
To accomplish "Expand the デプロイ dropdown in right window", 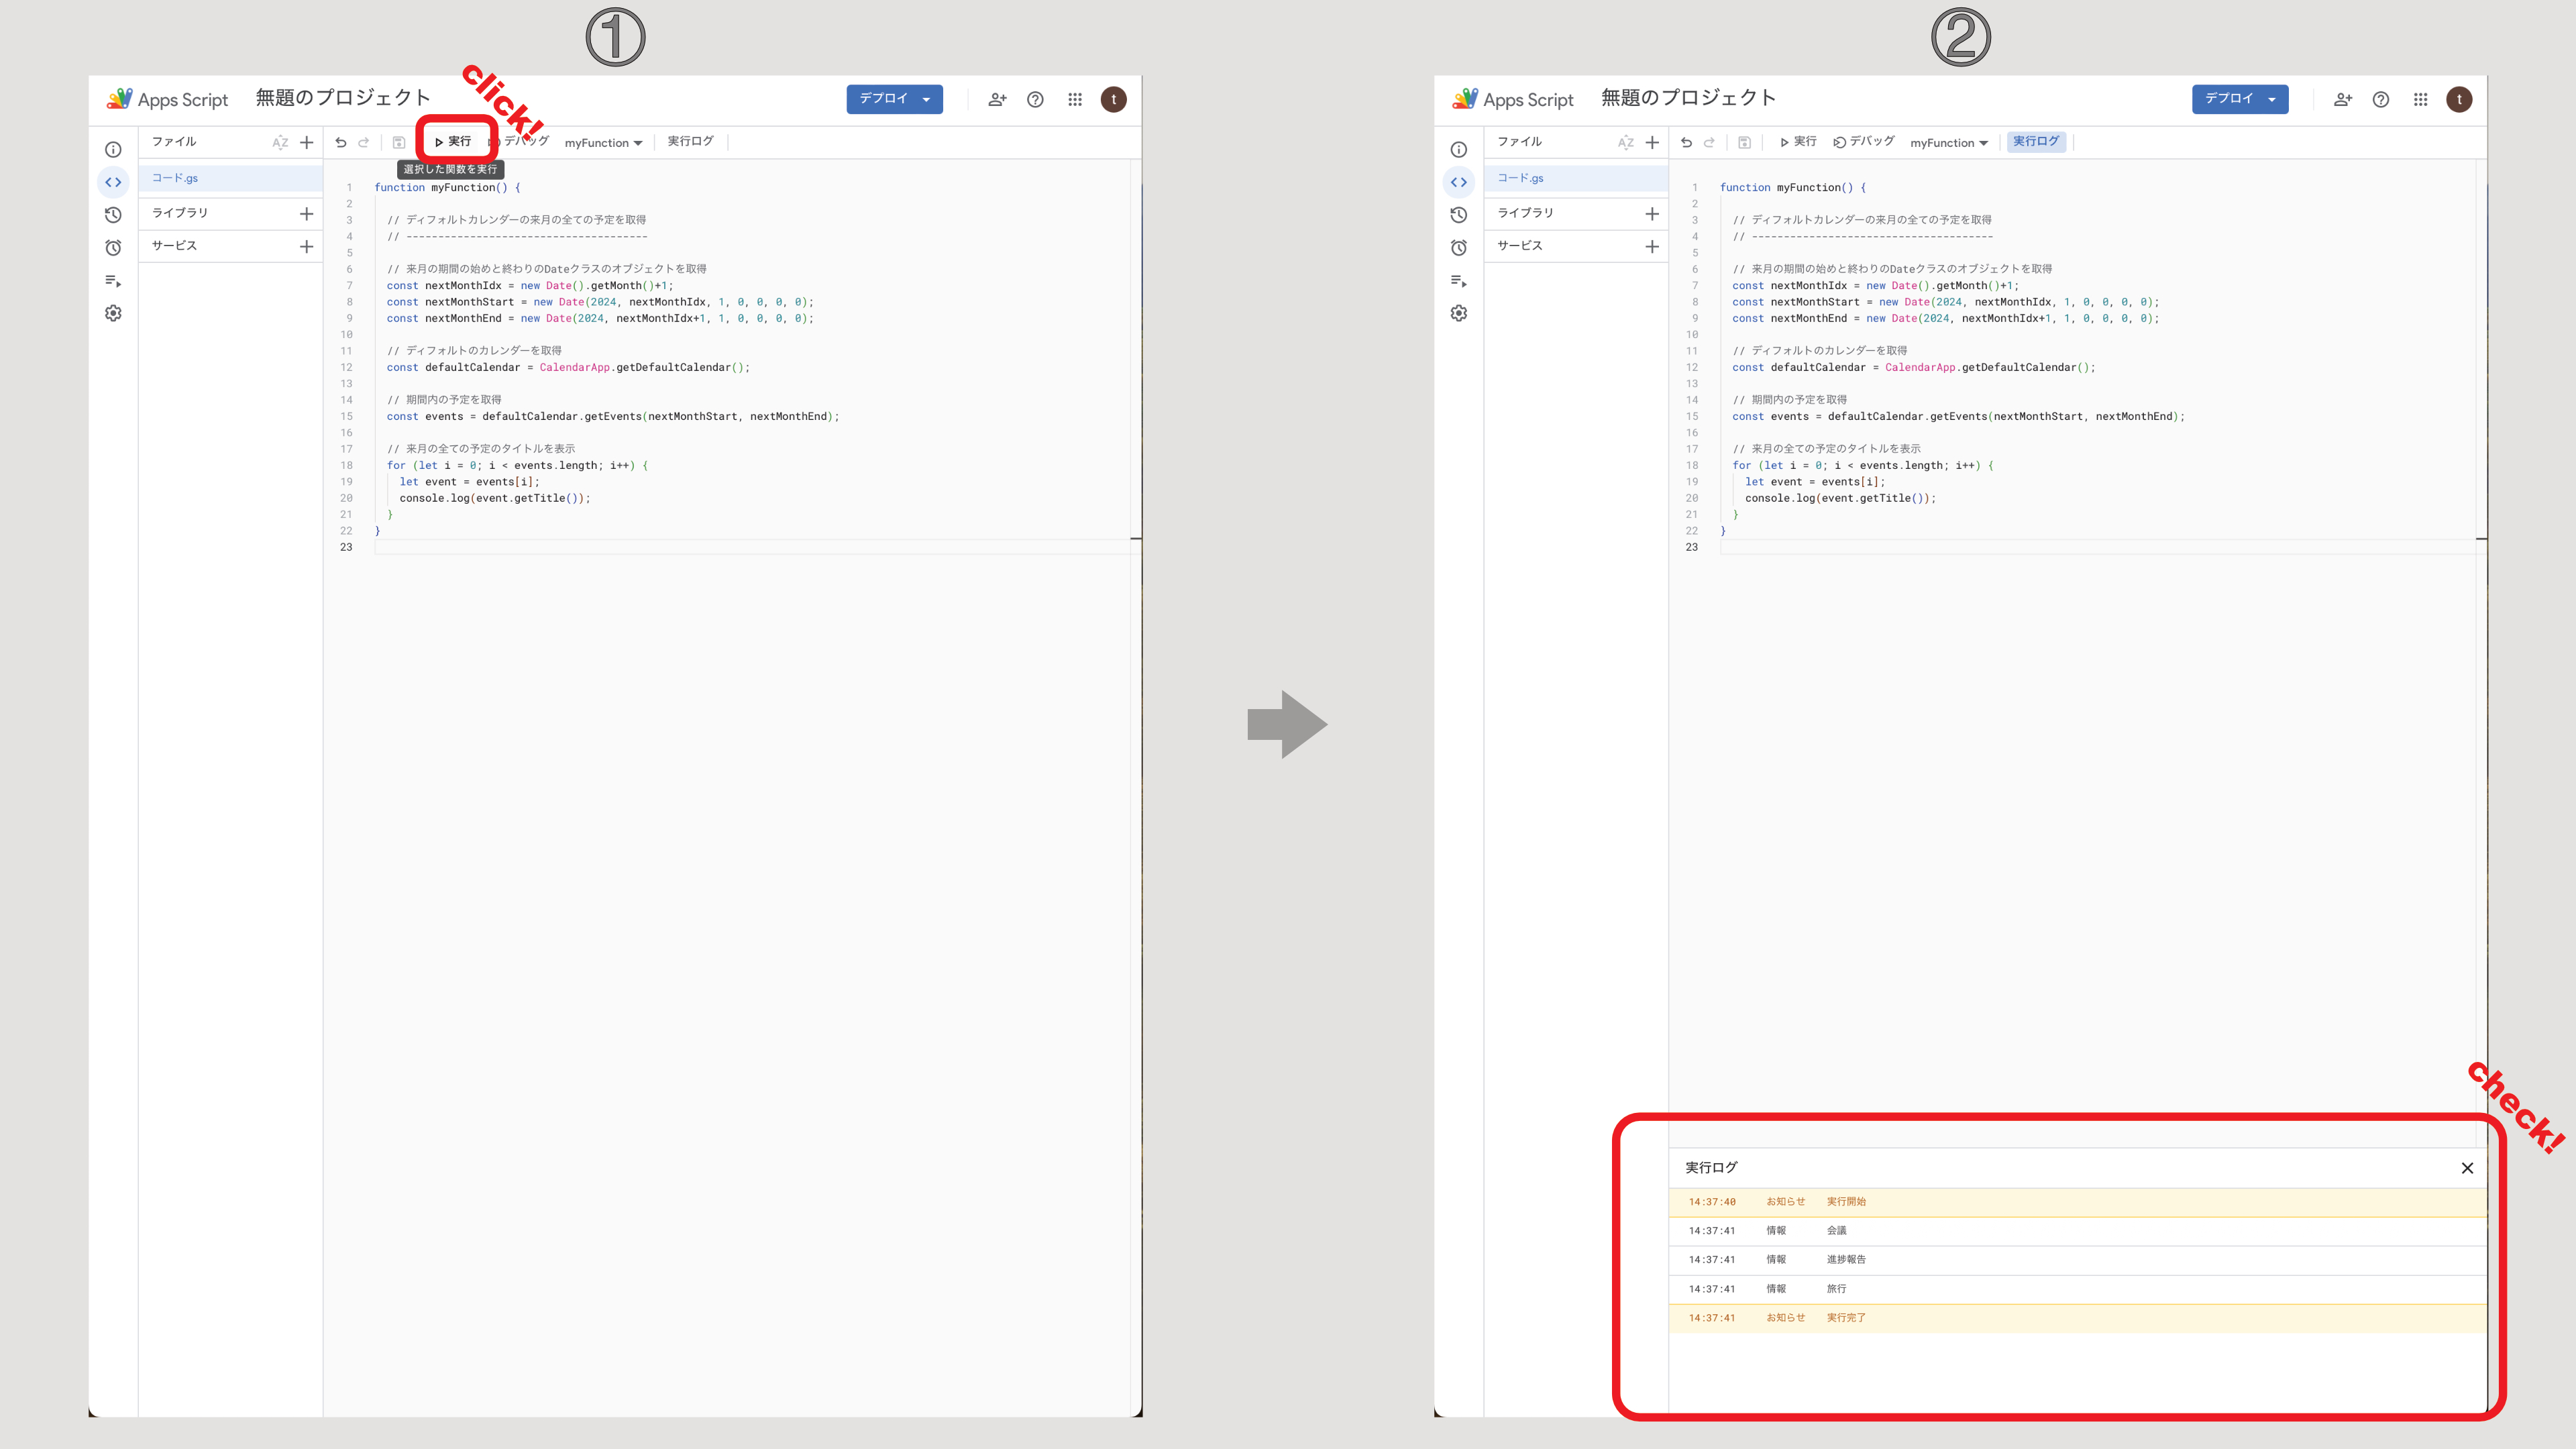I will 2240,99.
